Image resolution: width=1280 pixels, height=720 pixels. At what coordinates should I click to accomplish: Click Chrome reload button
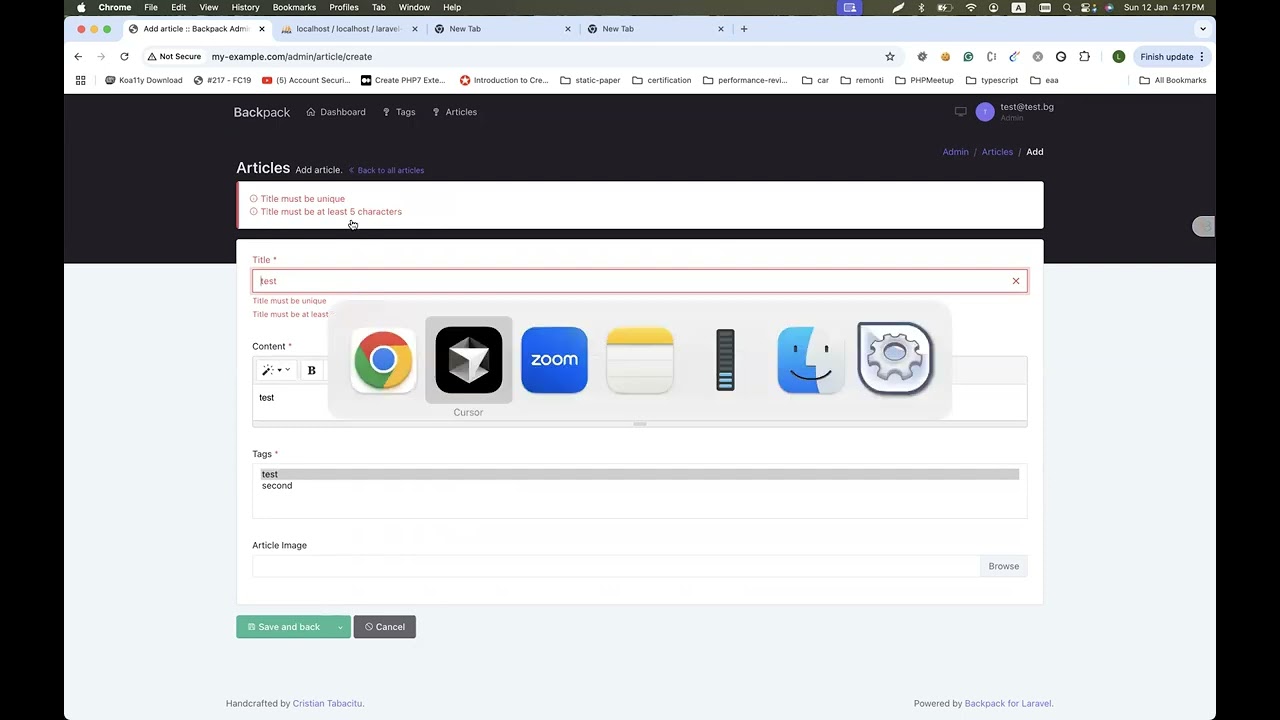(124, 57)
